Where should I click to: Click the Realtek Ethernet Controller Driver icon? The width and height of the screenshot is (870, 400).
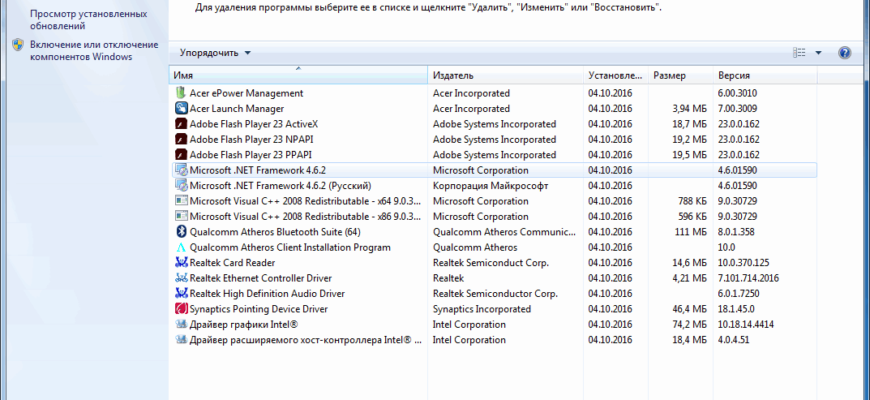tap(180, 278)
